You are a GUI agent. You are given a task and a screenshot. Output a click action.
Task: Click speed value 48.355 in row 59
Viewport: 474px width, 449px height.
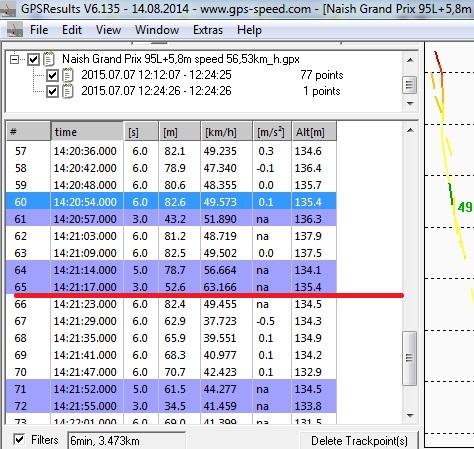coord(220,185)
